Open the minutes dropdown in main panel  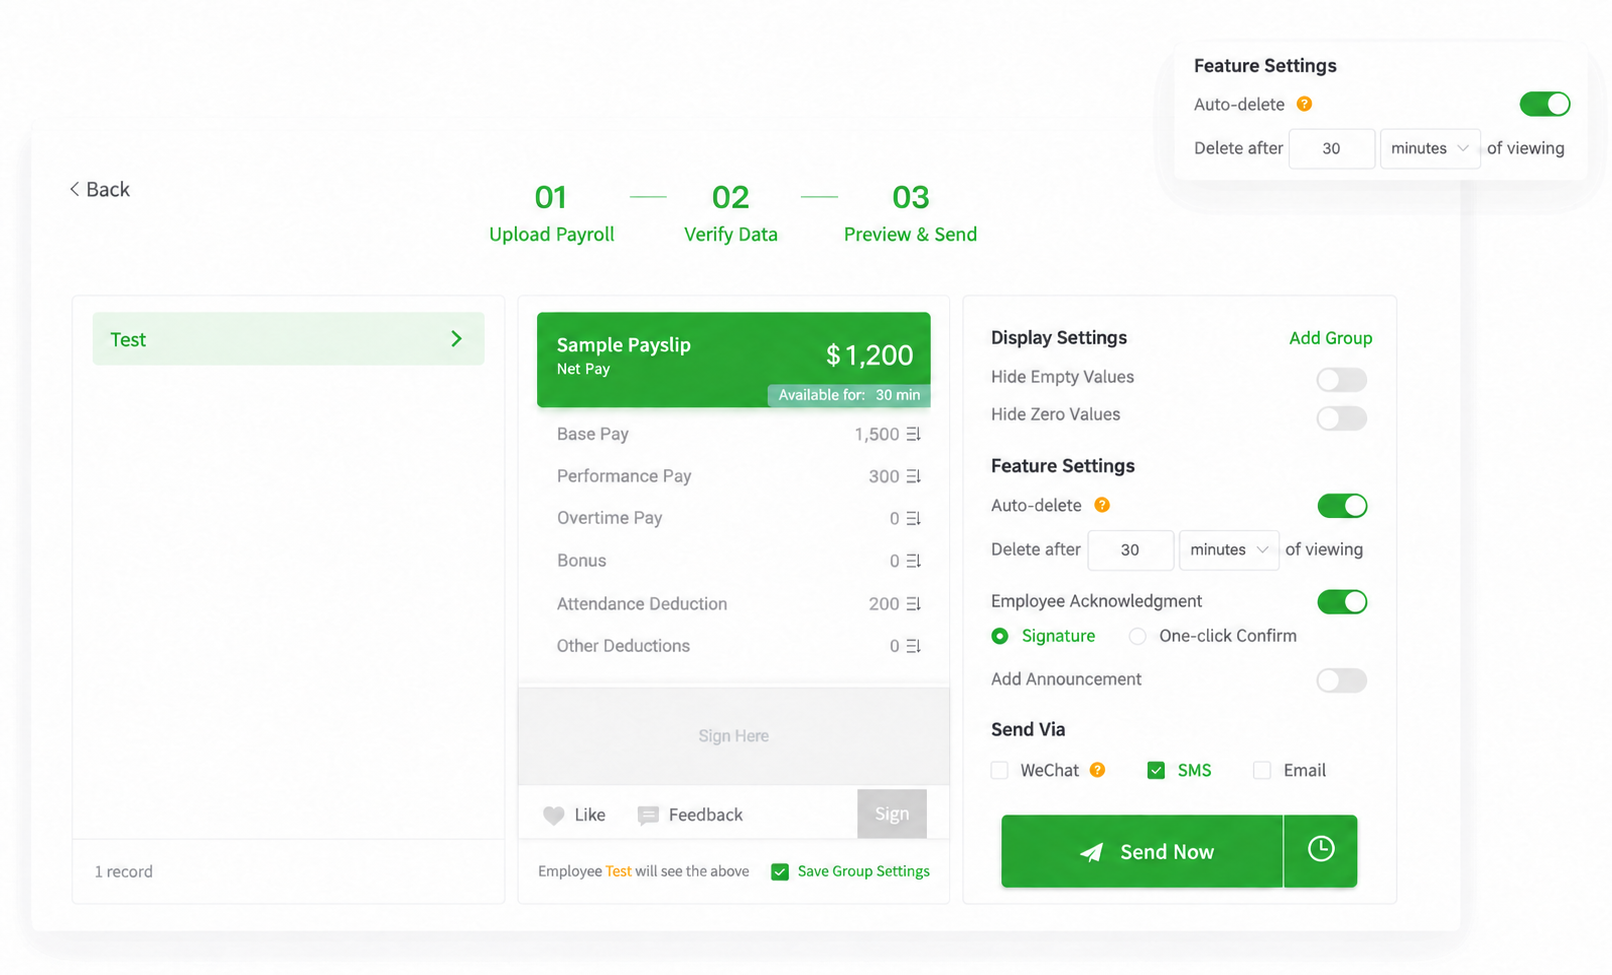coord(1229,550)
